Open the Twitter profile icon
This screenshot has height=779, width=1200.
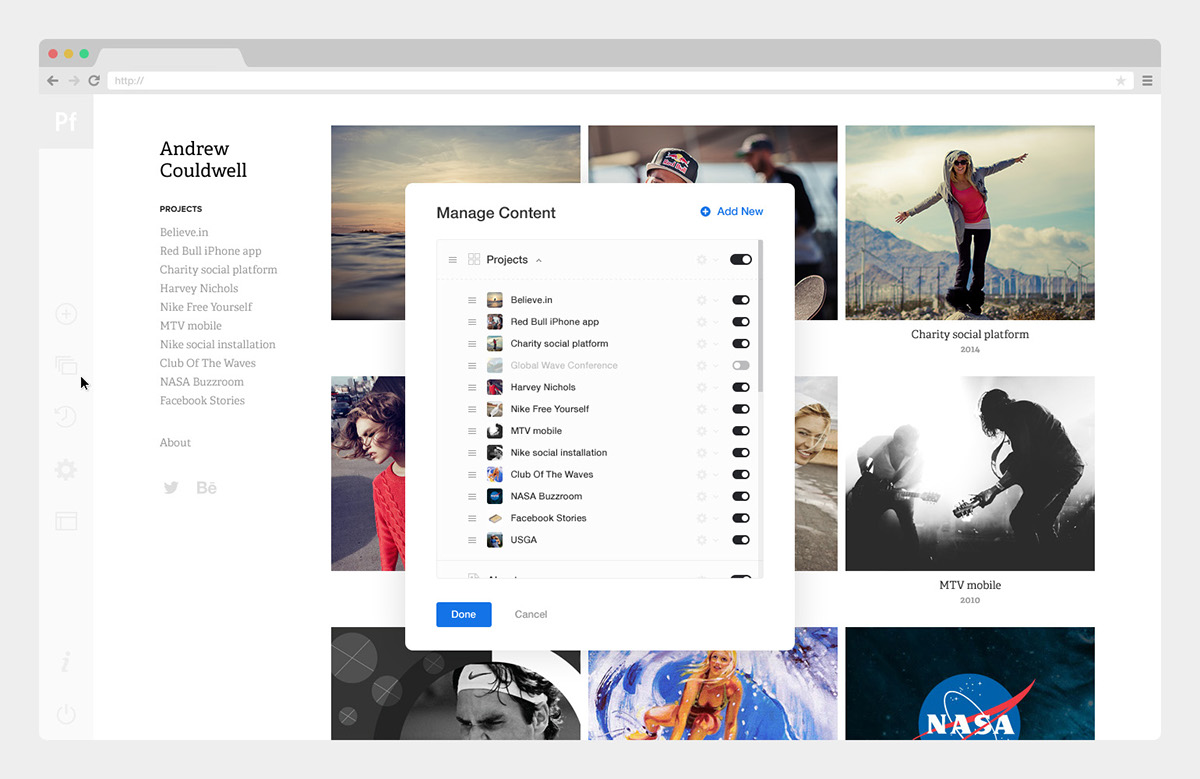(x=171, y=488)
